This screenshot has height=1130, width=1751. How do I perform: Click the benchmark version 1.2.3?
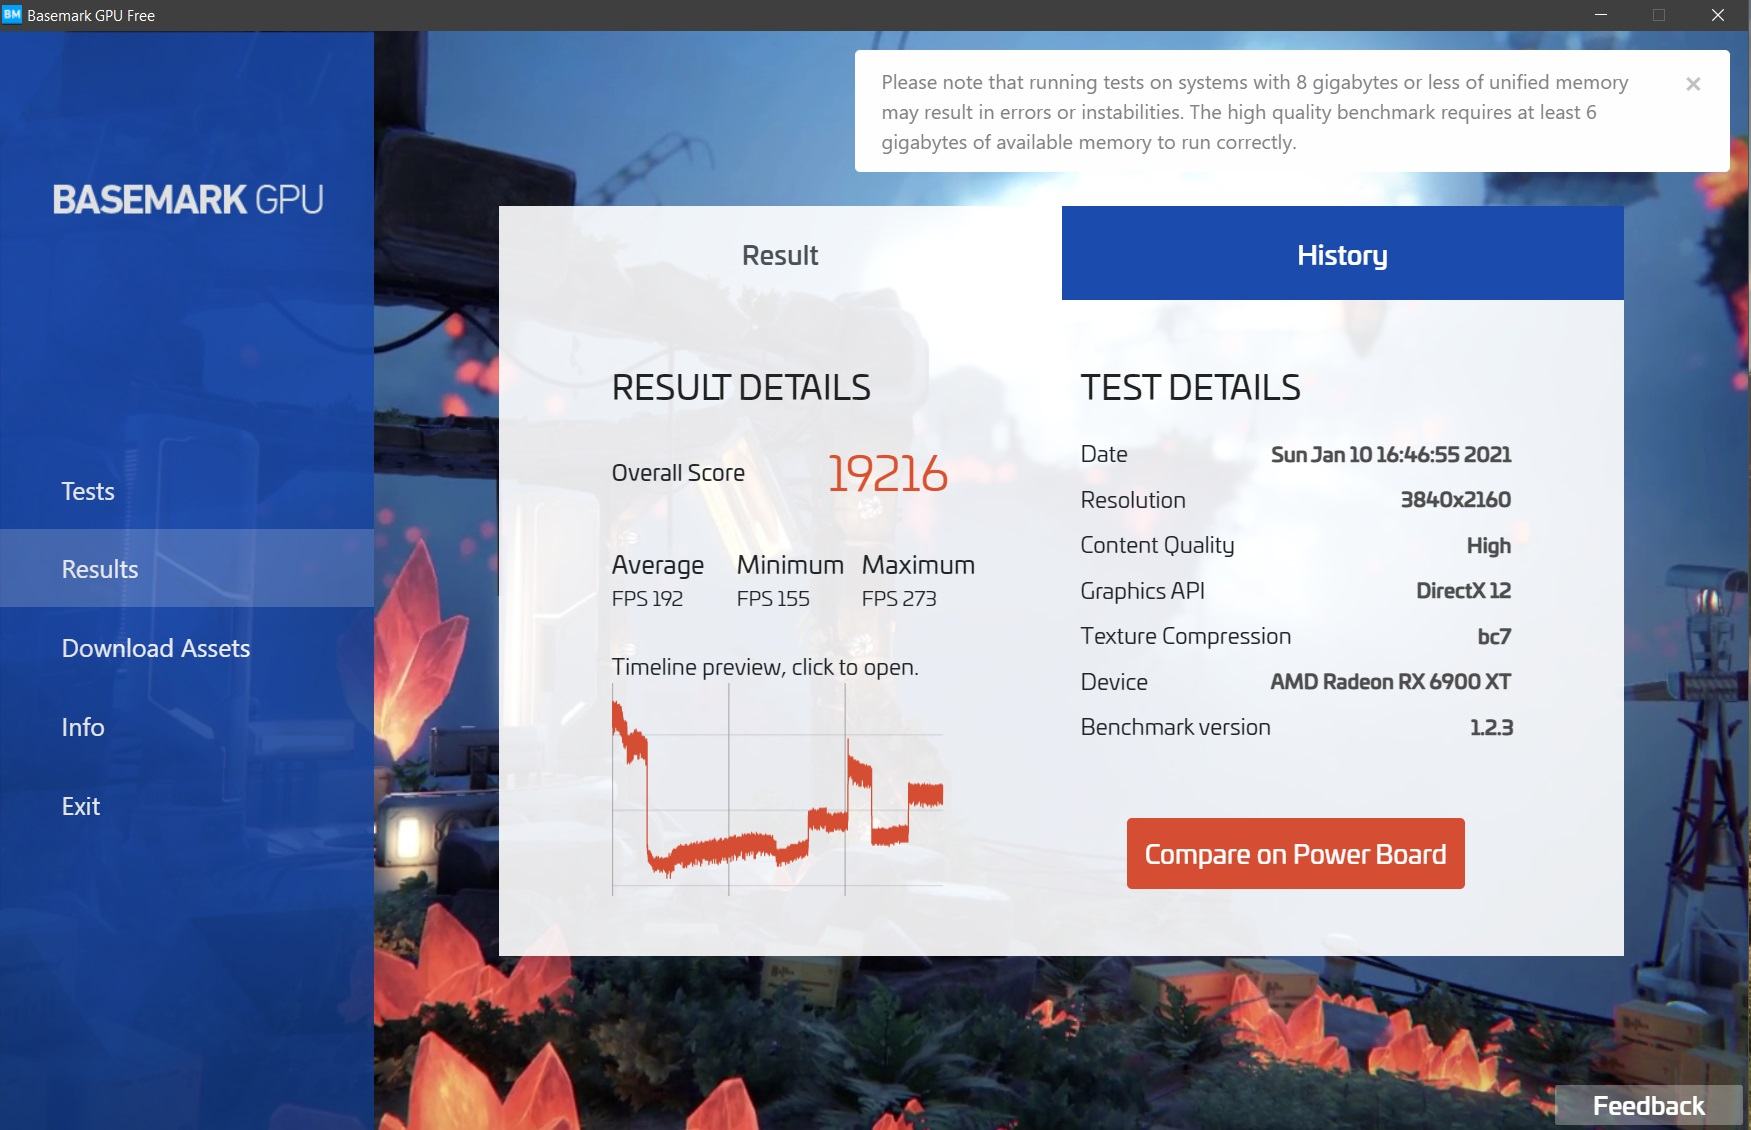click(1491, 728)
